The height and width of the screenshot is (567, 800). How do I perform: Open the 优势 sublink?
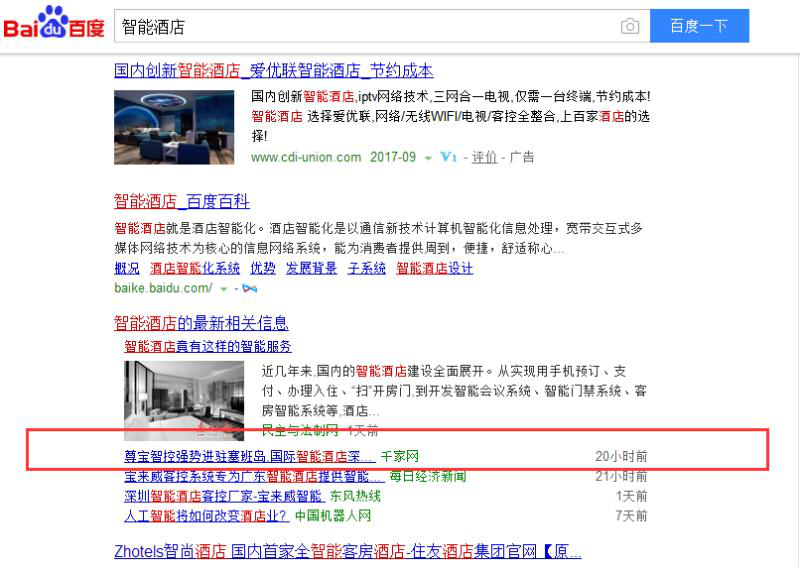pyautogui.click(x=263, y=268)
